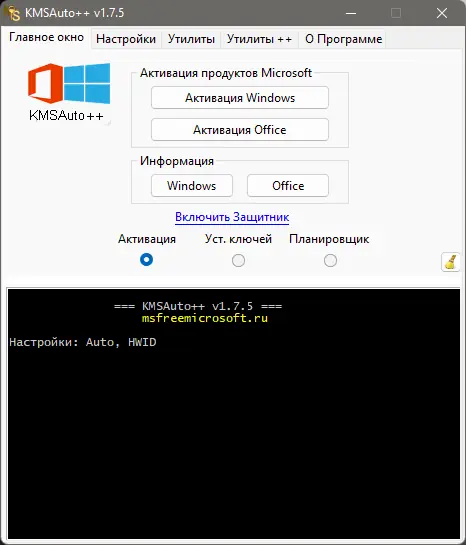This screenshot has height=545, width=466.
Task: Minimize the KMSAuto++ window
Action: coord(351,13)
